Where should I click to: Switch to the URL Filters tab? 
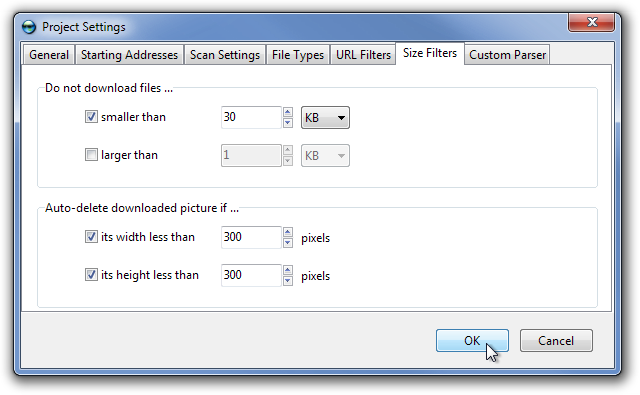363,55
